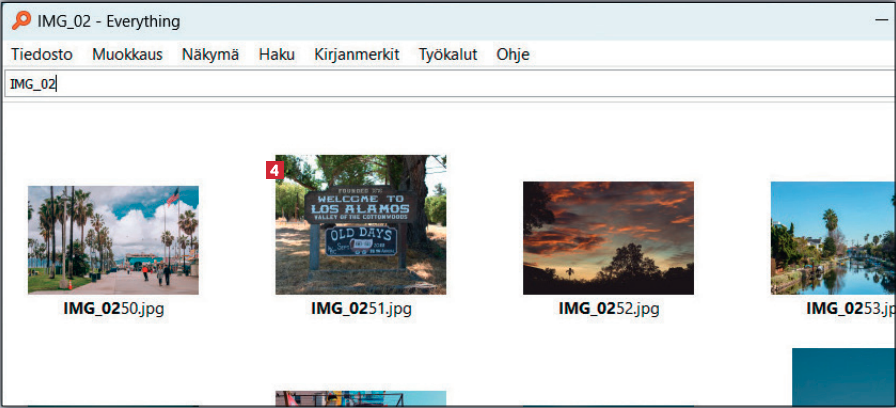
Task: Click the IMG_0253.jpg file name label
Action: (x=850, y=309)
